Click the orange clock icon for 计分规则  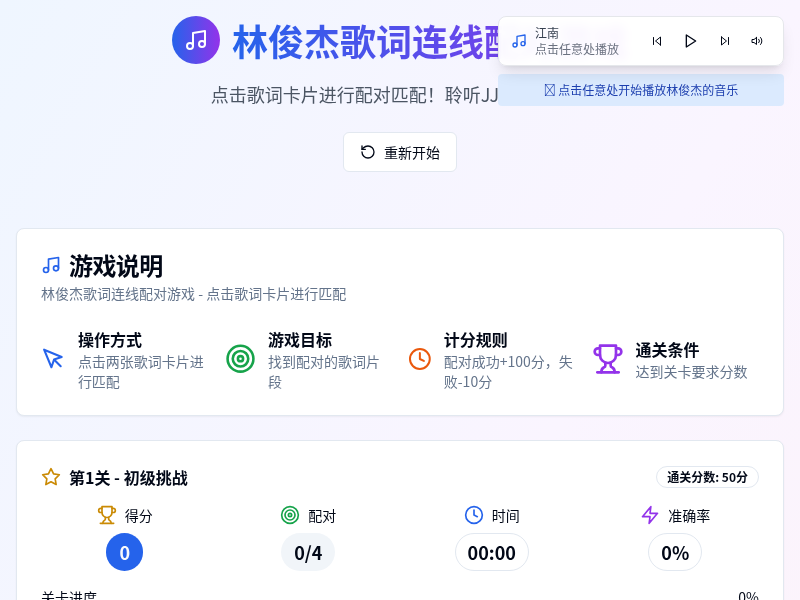point(420,359)
